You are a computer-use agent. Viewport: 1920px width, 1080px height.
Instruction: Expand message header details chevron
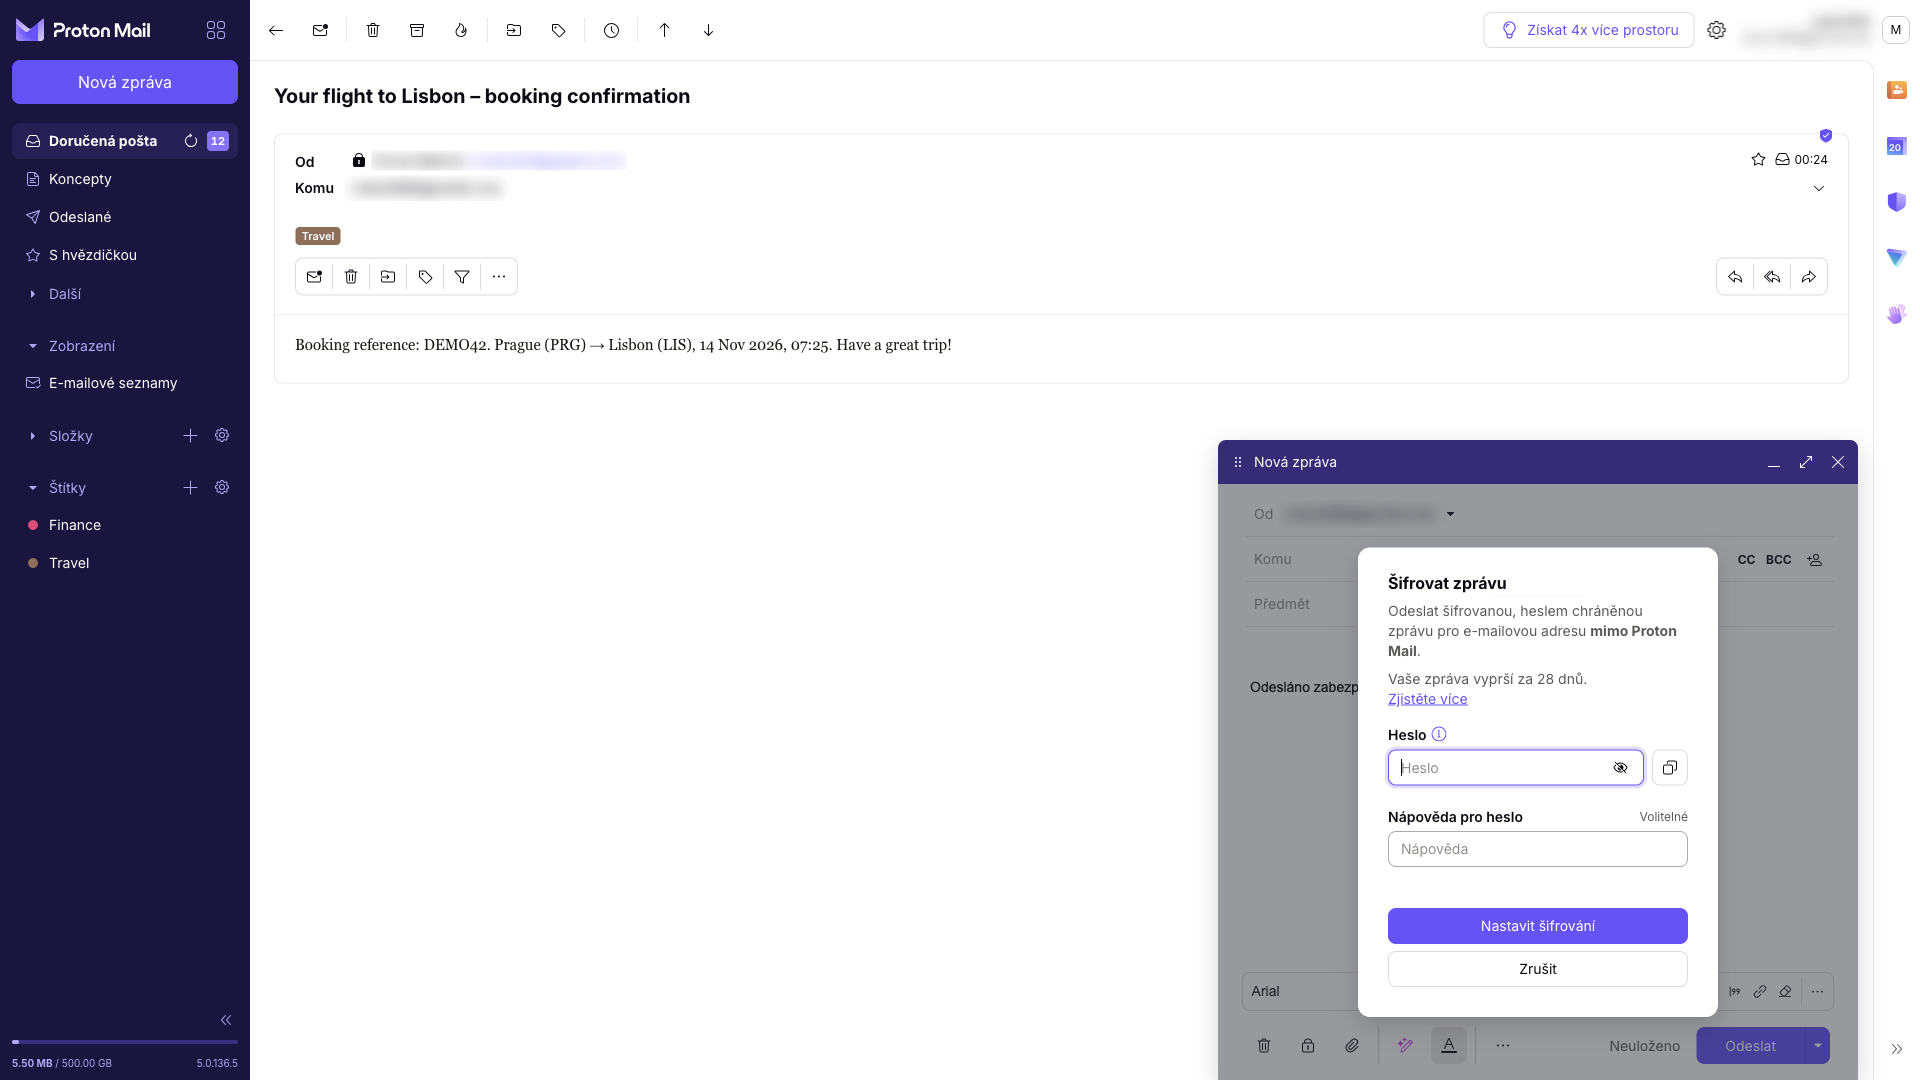tap(1819, 188)
